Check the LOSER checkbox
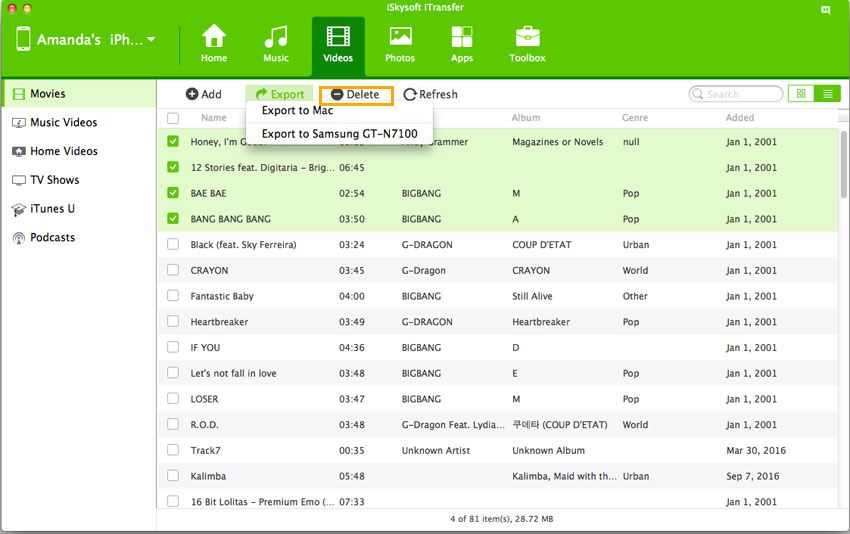Screen dimensions: 850x534 [173, 398]
